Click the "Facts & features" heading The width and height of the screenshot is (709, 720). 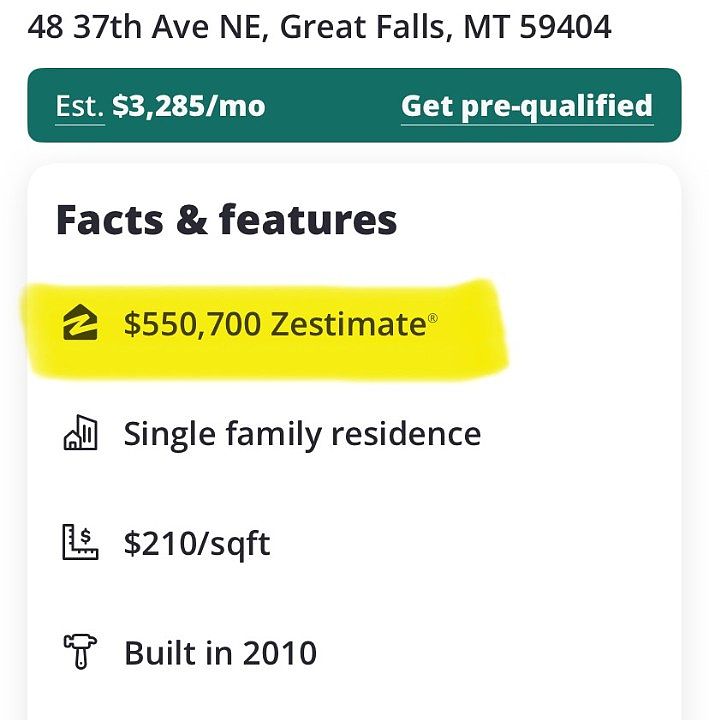coord(226,220)
